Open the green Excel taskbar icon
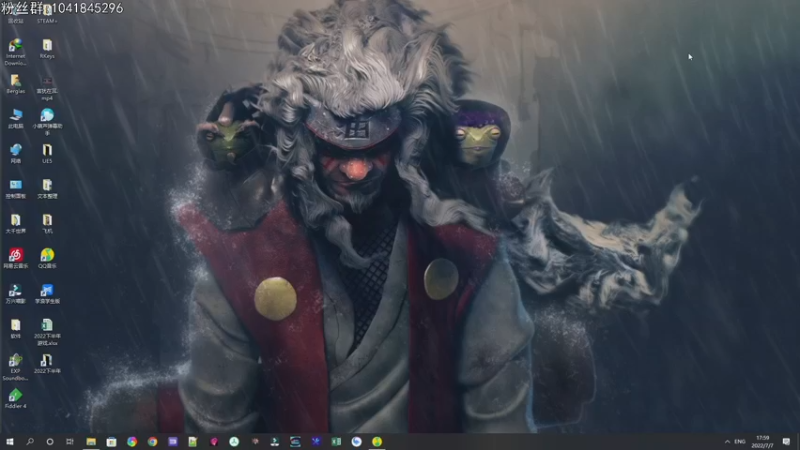This screenshot has width=800, height=450. 336,441
